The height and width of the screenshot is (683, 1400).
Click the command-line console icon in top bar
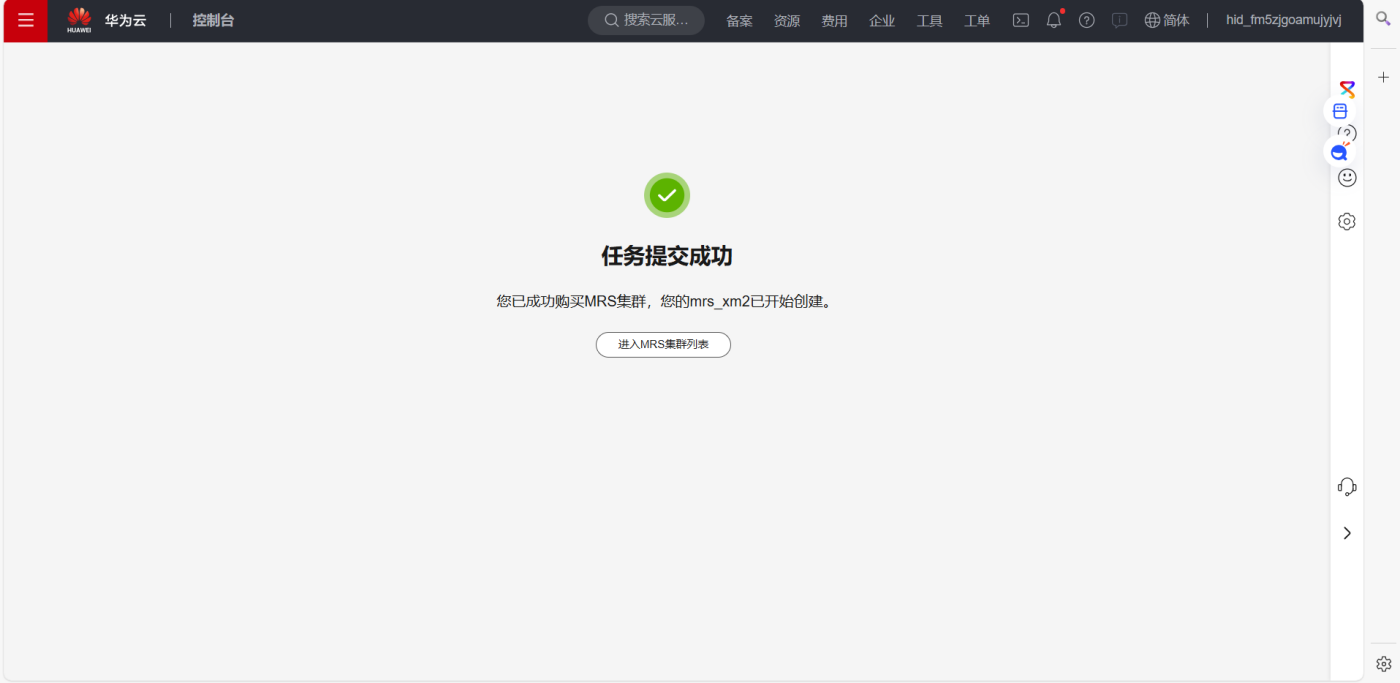click(1020, 20)
